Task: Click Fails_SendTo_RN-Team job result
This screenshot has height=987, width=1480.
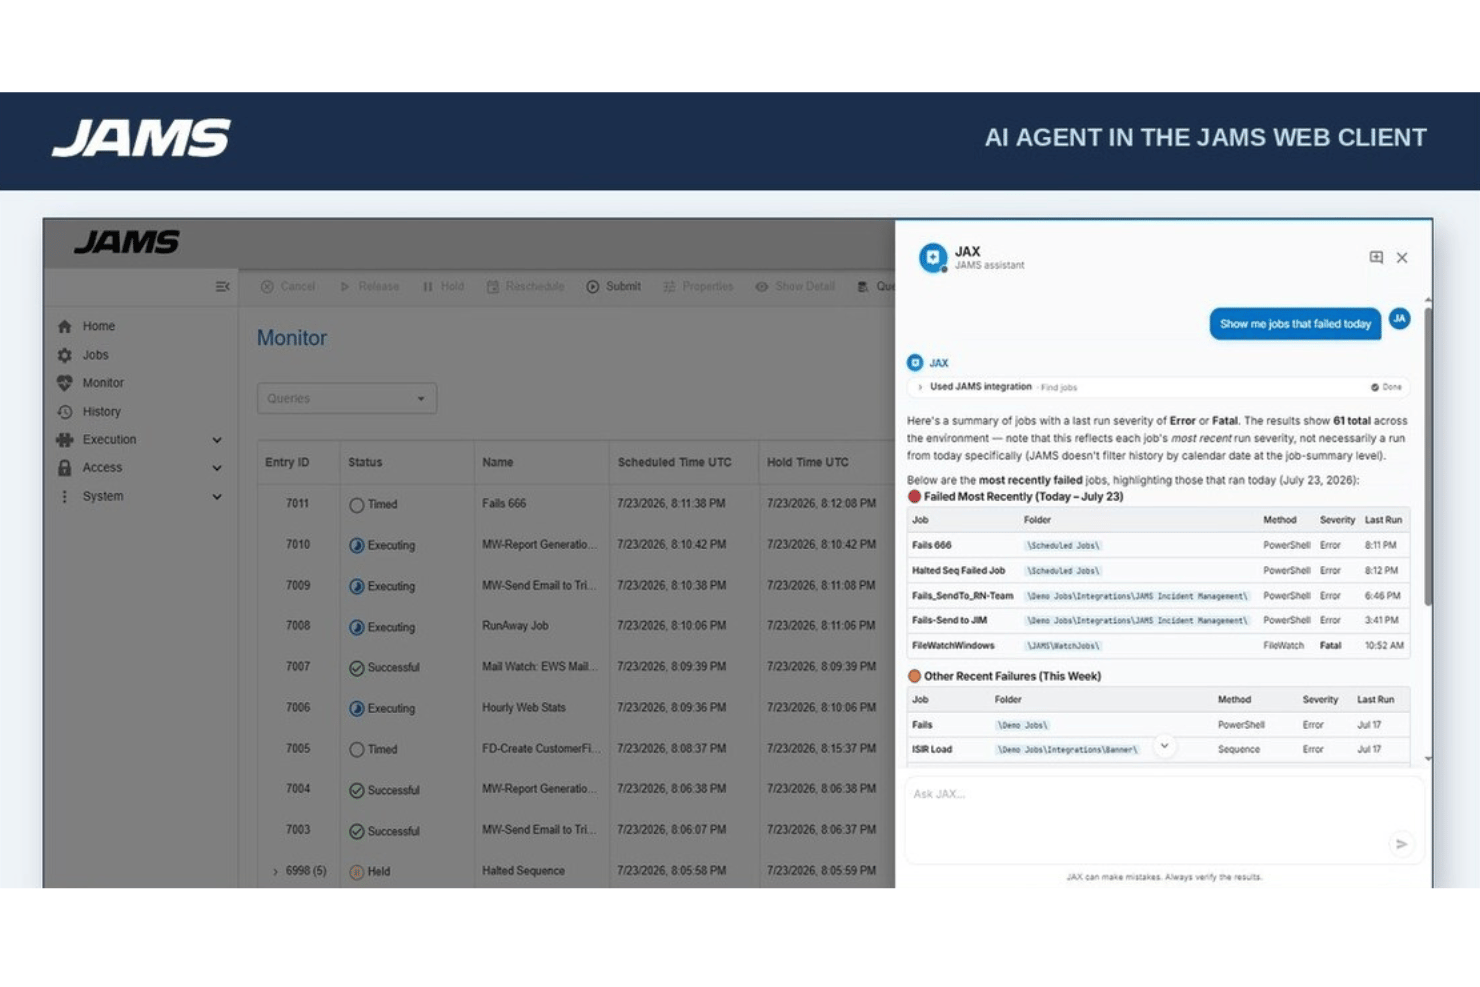Action: click(962, 596)
